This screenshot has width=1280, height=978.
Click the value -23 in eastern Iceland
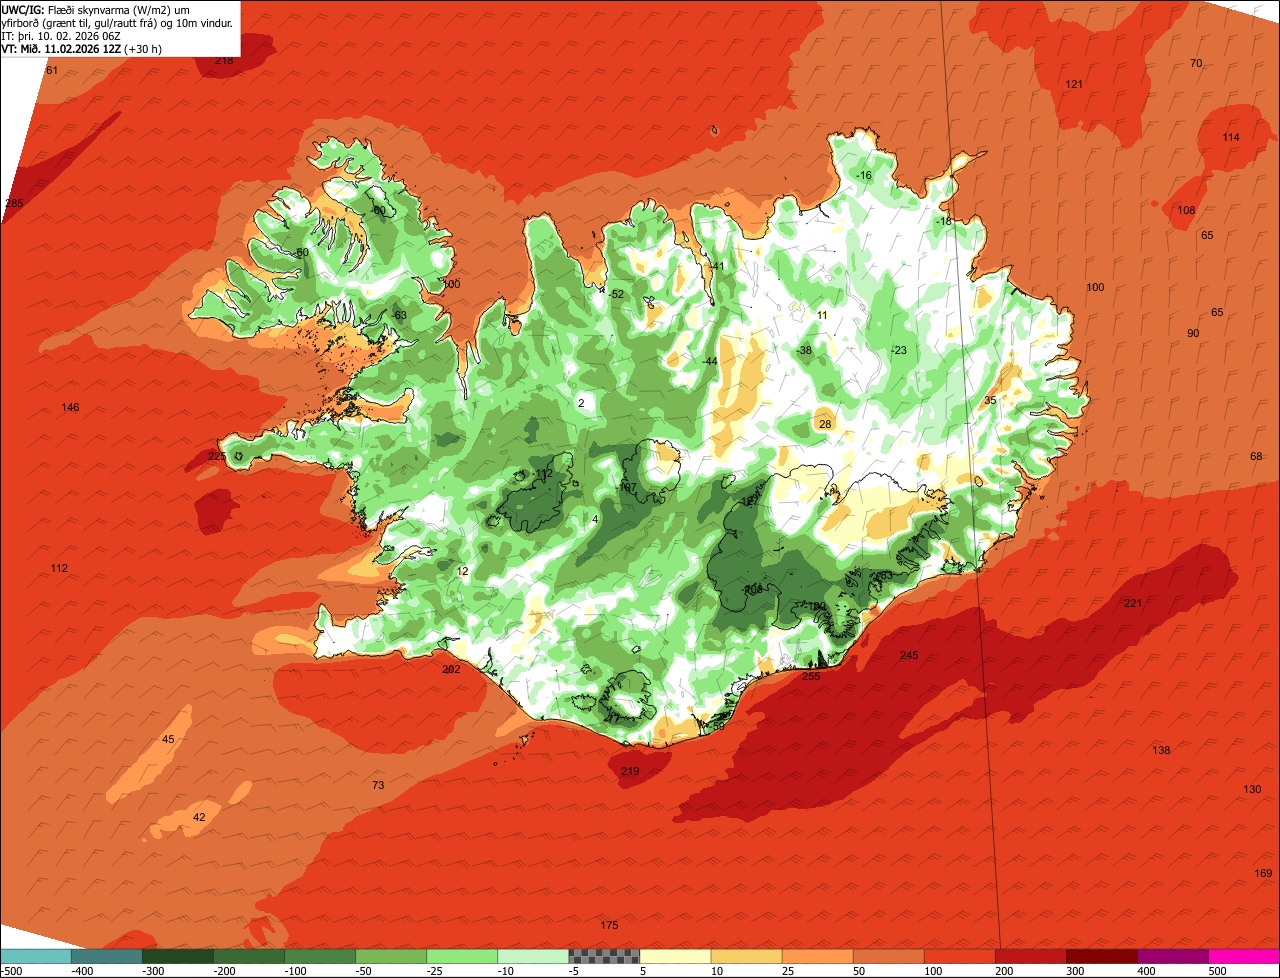898,350
